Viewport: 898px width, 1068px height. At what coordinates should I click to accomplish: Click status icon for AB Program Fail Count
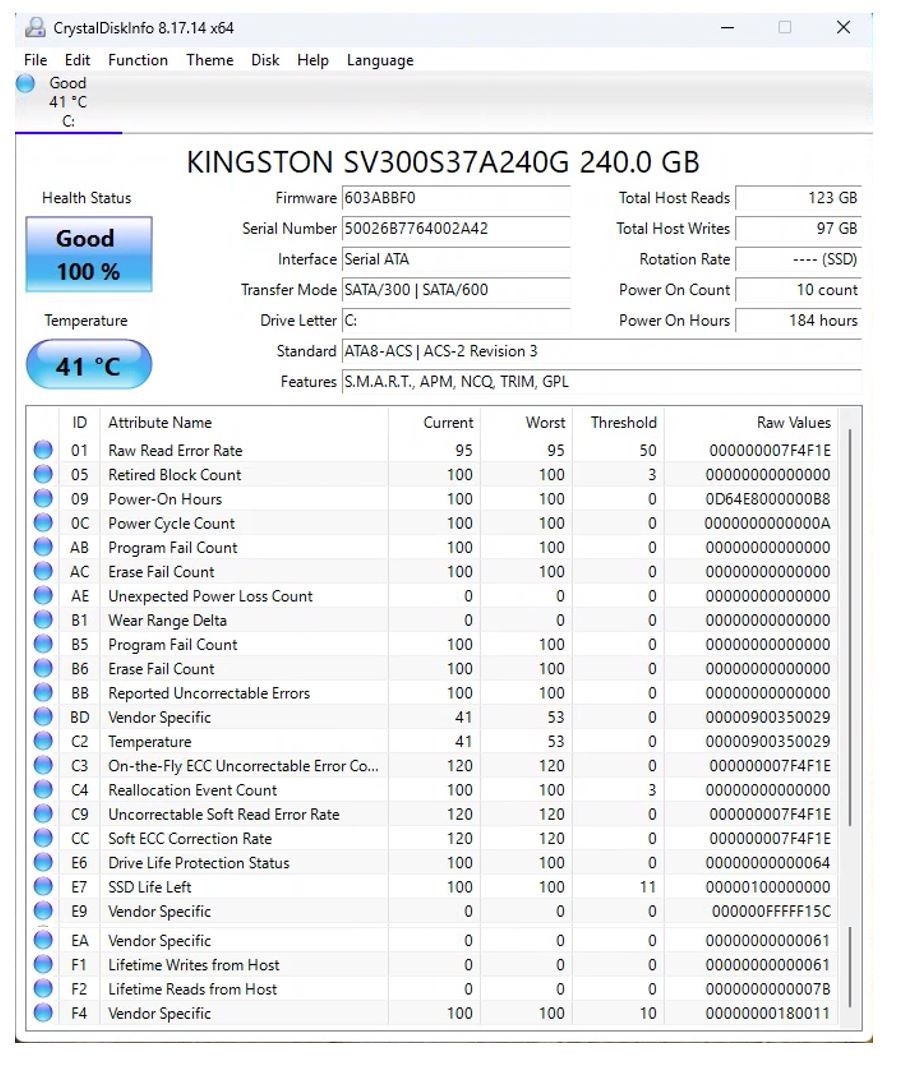[43, 547]
